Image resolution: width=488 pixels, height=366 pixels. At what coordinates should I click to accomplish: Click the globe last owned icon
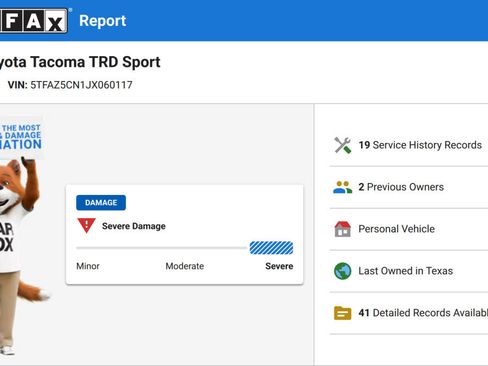343,271
